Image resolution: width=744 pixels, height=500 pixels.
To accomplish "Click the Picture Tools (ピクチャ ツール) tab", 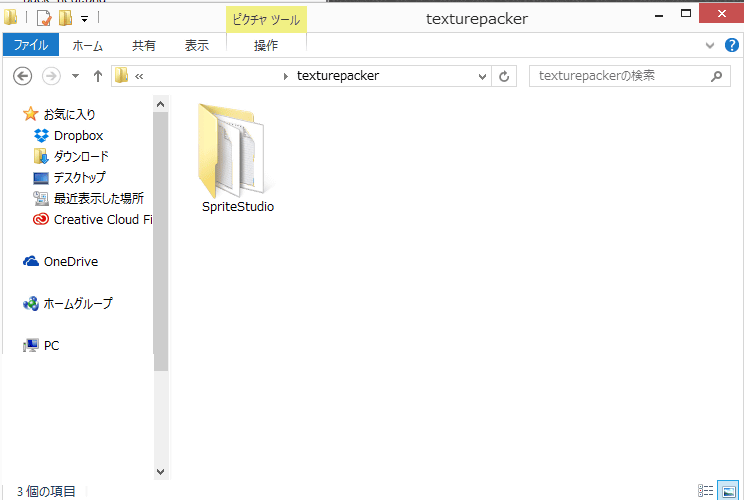I will (266, 19).
